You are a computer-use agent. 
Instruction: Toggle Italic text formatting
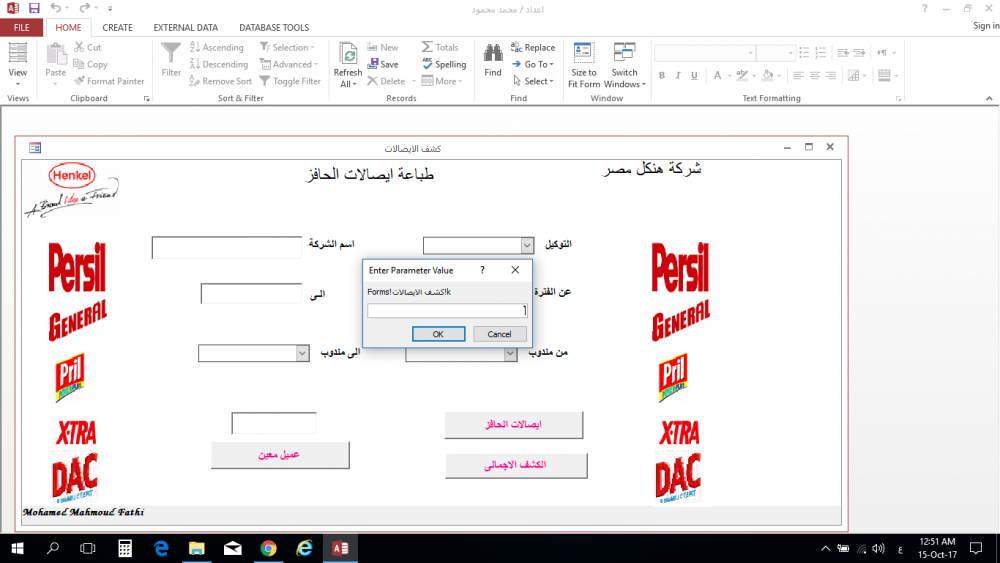pyautogui.click(x=678, y=75)
